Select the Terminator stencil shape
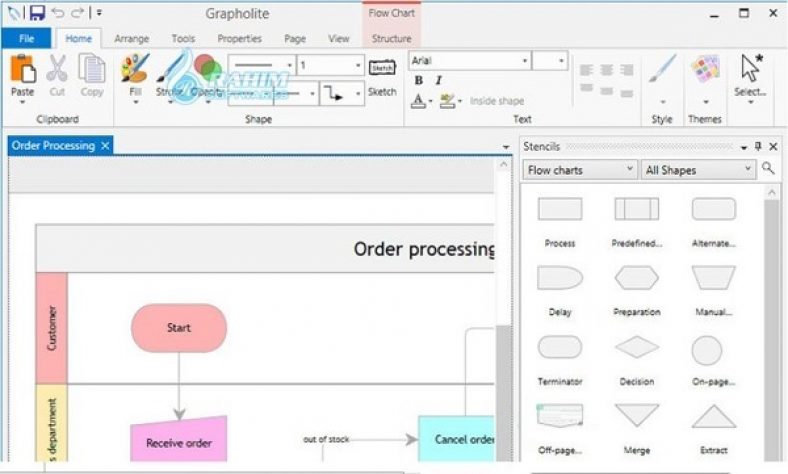Image resolution: width=788 pixels, height=474 pixels. [x=560, y=347]
